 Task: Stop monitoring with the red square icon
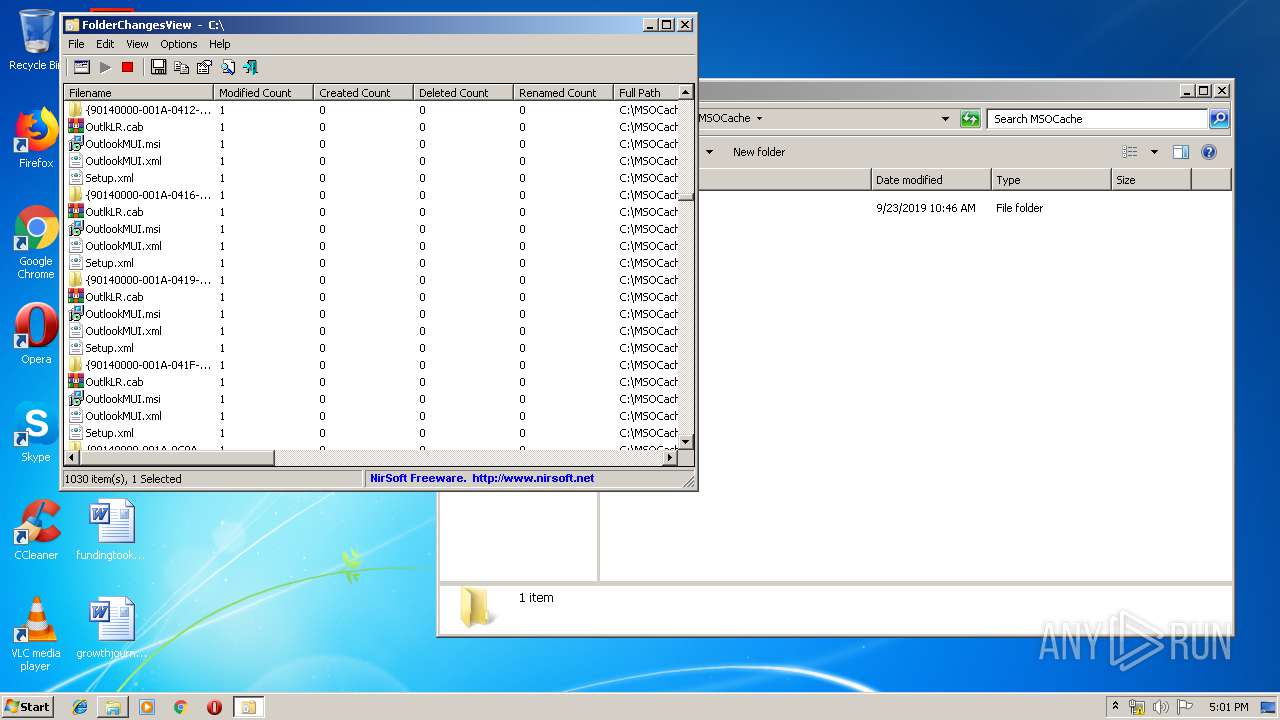click(x=127, y=67)
